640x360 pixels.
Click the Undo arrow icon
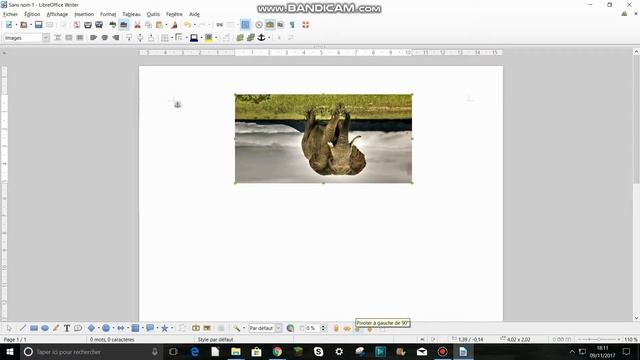click(187, 25)
